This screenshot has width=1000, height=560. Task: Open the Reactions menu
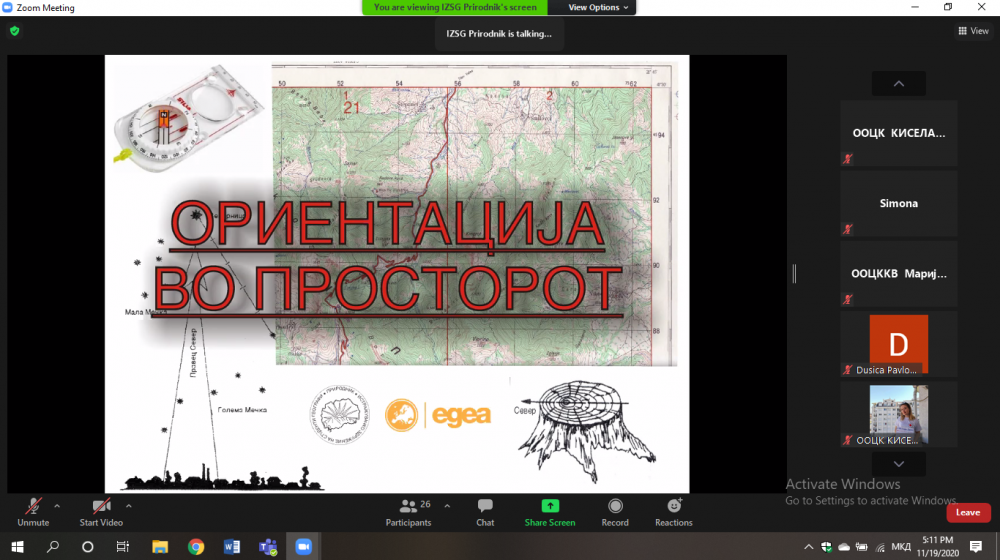[x=673, y=512]
